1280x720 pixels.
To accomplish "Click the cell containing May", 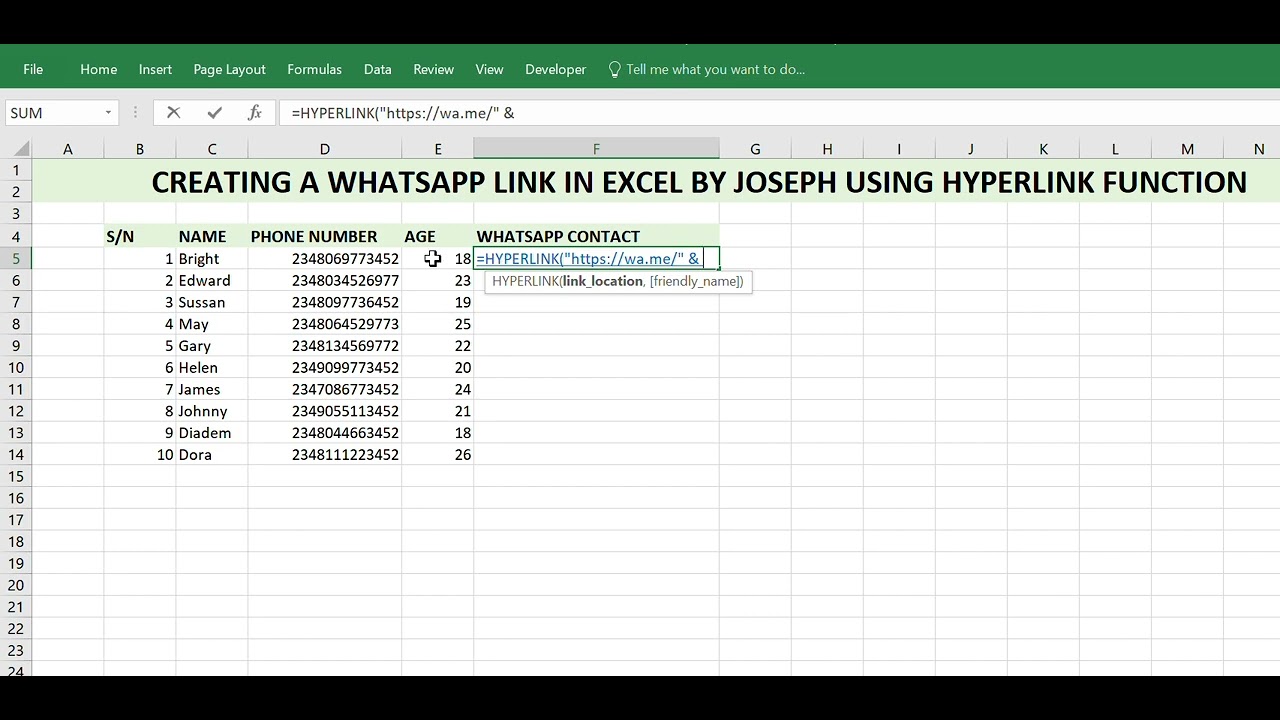I will coord(211,324).
